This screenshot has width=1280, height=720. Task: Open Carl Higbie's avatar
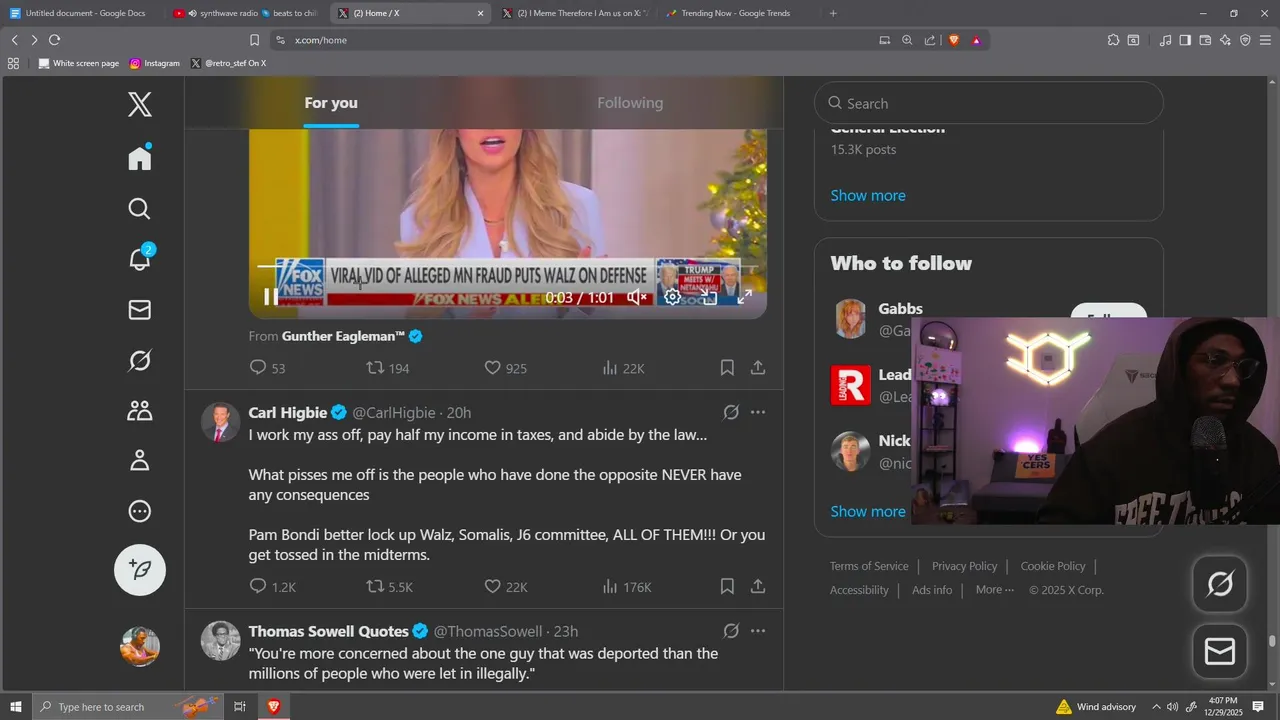[221, 422]
